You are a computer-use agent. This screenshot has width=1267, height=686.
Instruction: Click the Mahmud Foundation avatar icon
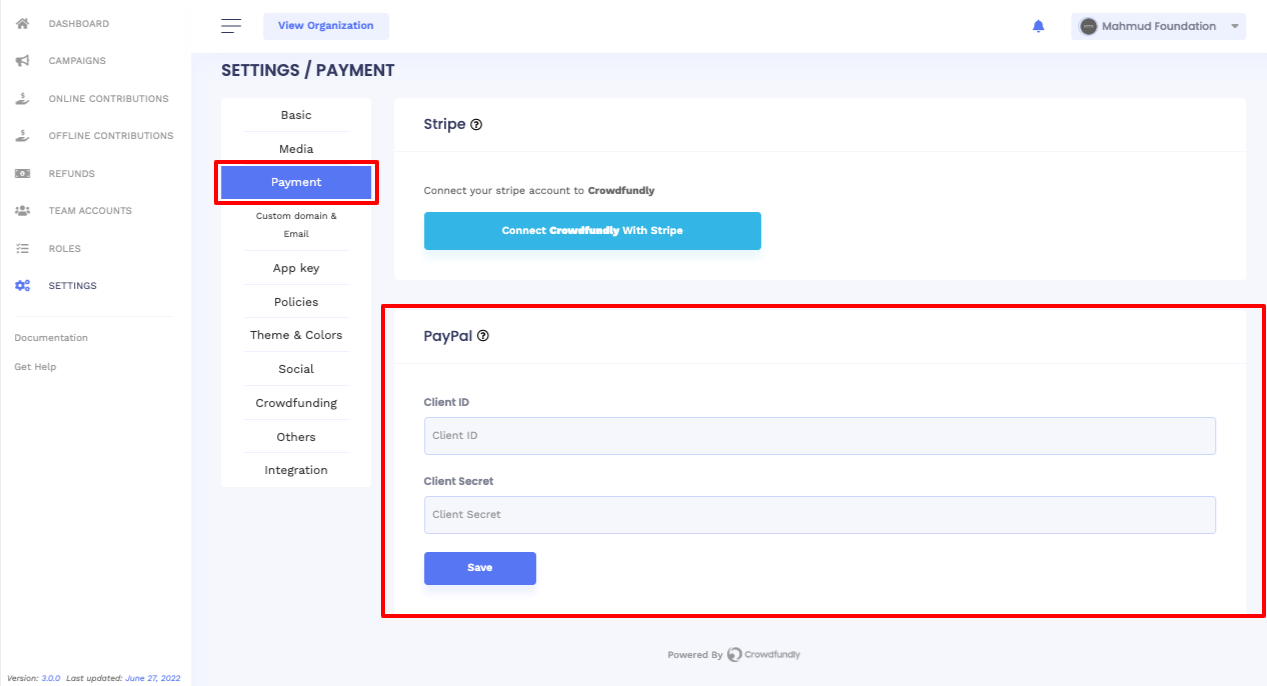tap(1088, 26)
